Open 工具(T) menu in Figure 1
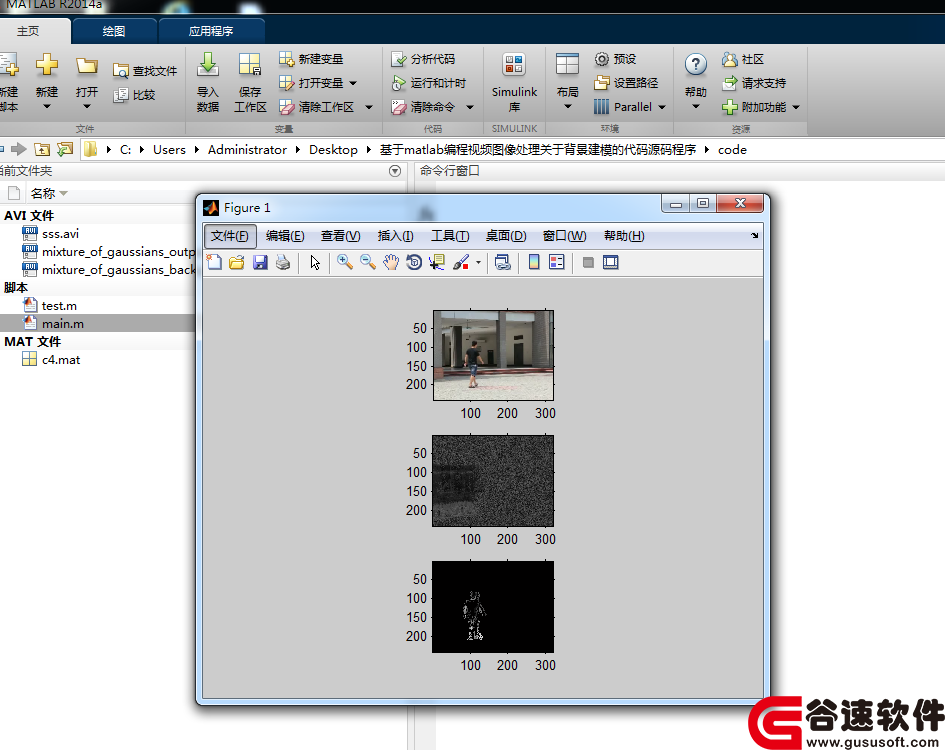The height and width of the screenshot is (750, 945). click(450, 236)
